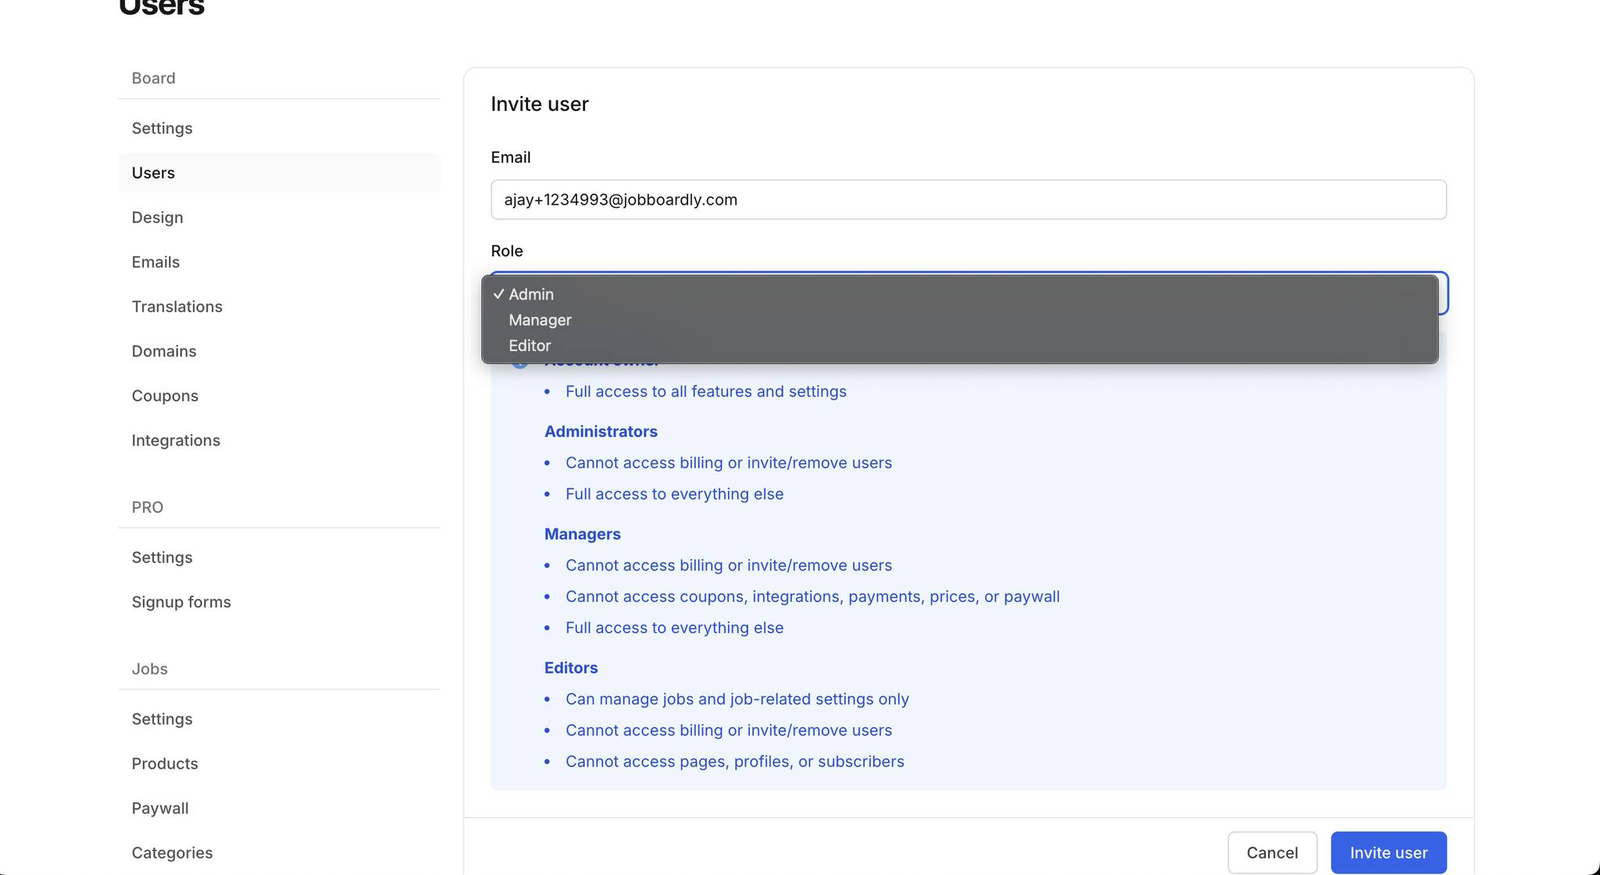Open Settings under the PRO section
1600x875 pixels.
162,558
